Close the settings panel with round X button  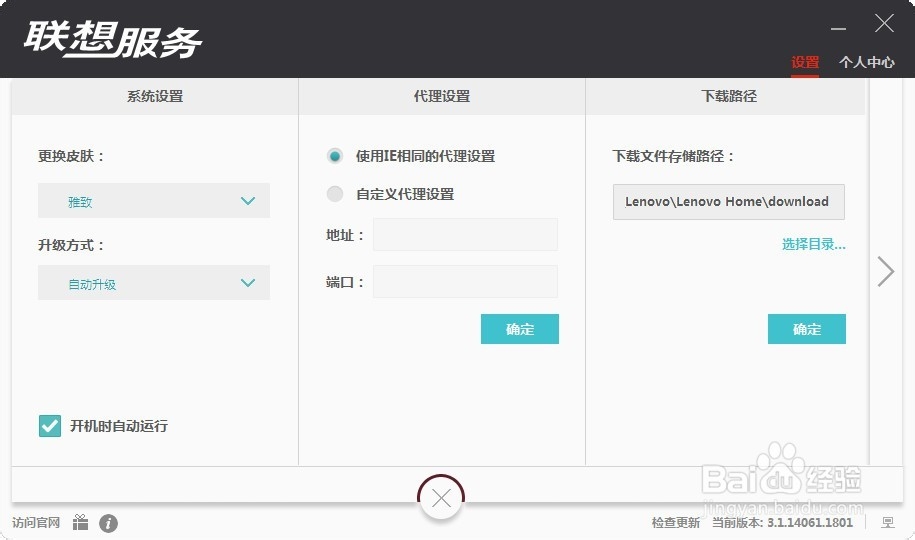point(441,499)
